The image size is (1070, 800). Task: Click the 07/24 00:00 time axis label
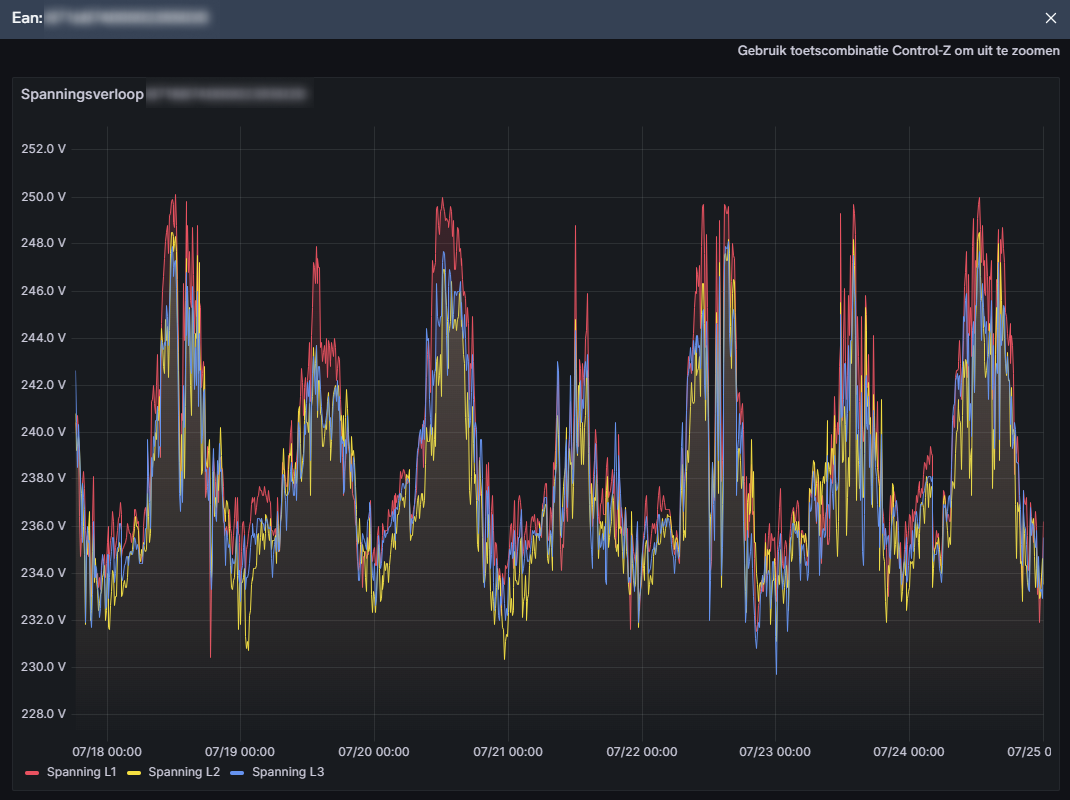pos(908,751)
